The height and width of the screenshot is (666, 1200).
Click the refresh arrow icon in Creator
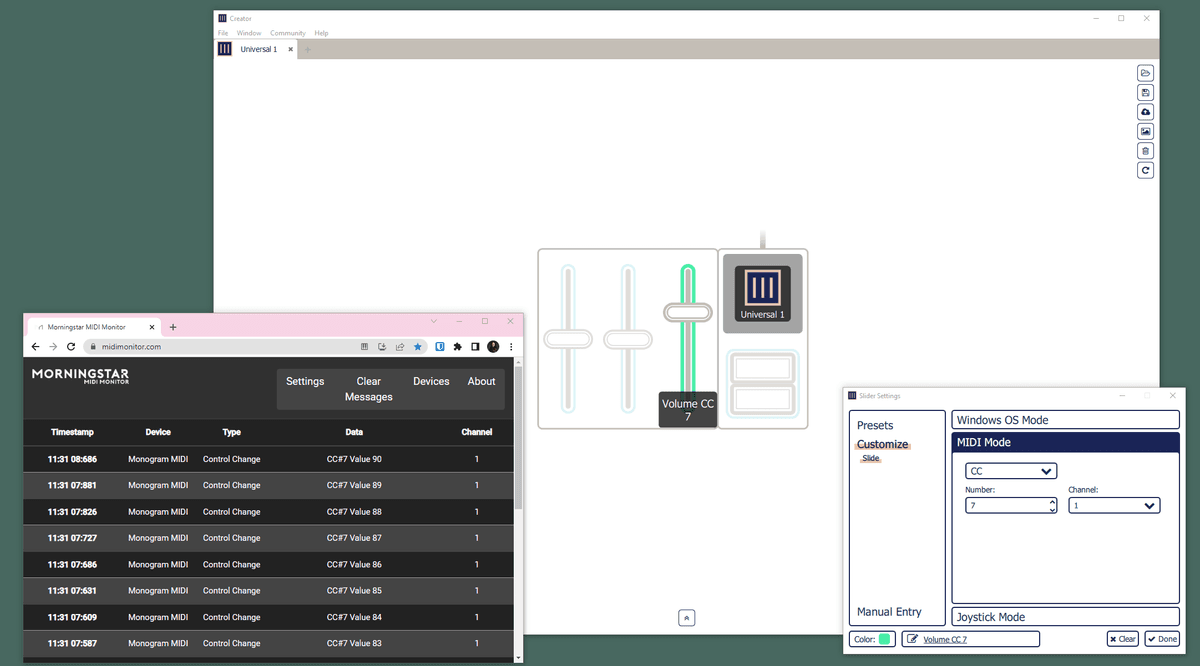click(1146, 170)
